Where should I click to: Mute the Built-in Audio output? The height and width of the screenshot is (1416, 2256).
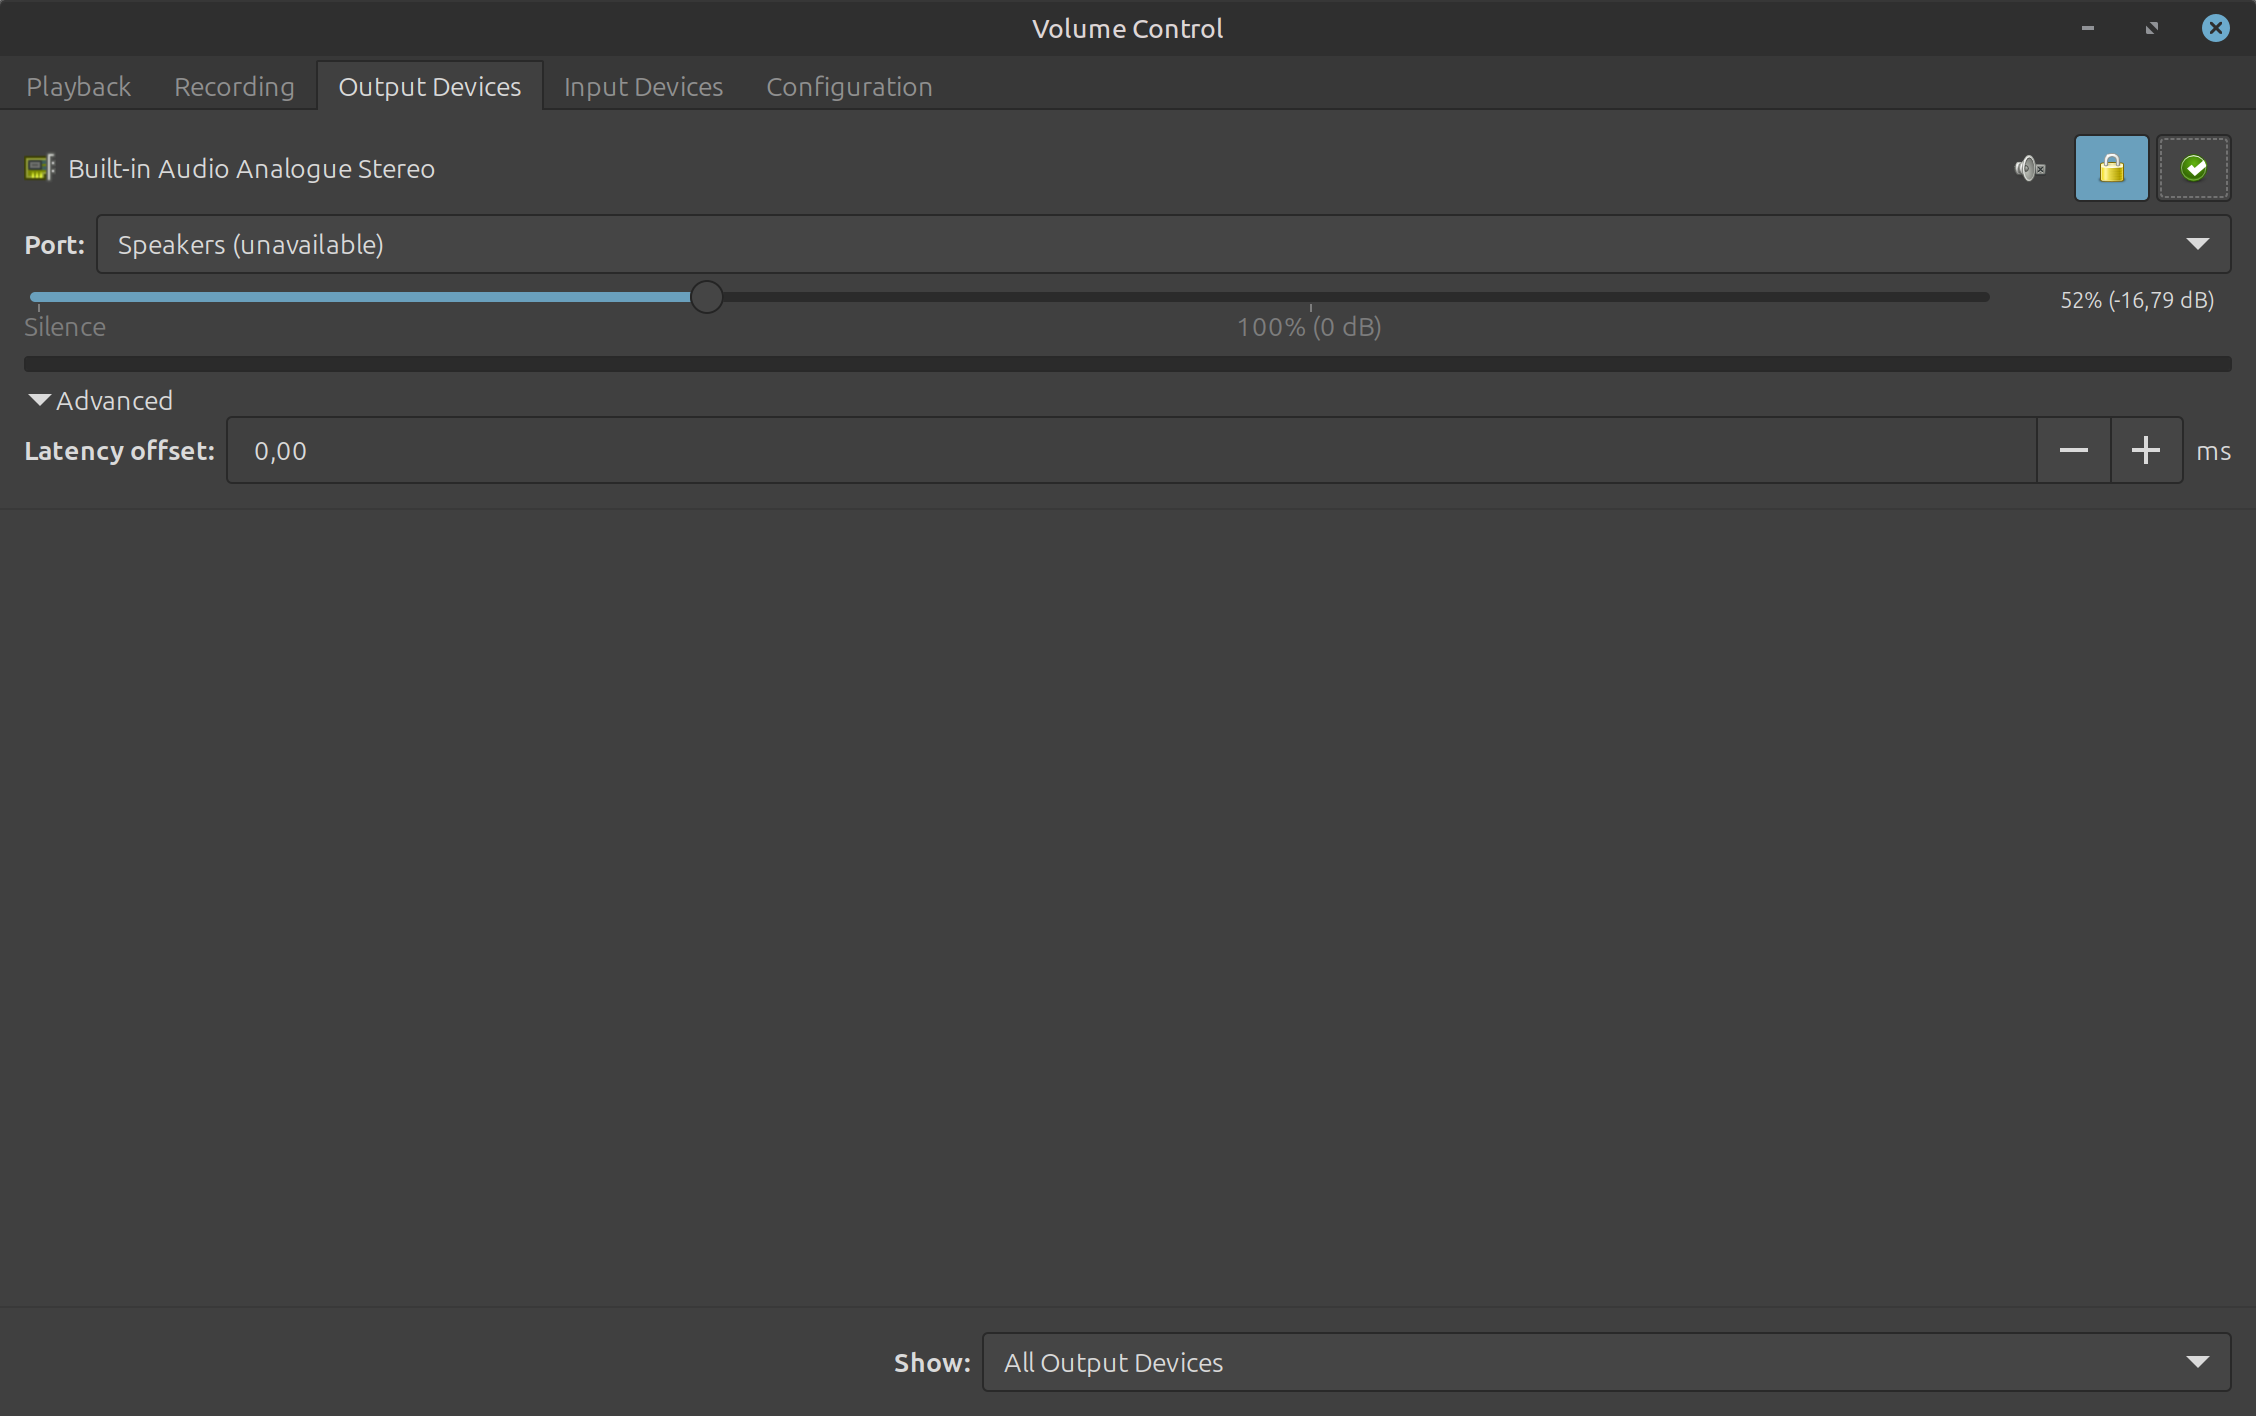click(2029, 168)
